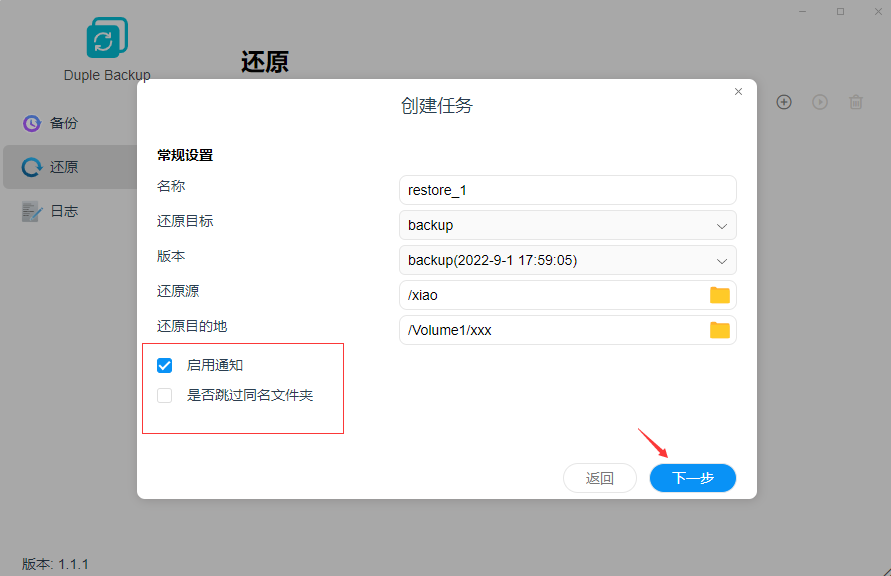Image resolution: width=891 pixels, height=576 pixels.
Task: Switch to the 备份 sidebar tab
Action: (64, 123)
